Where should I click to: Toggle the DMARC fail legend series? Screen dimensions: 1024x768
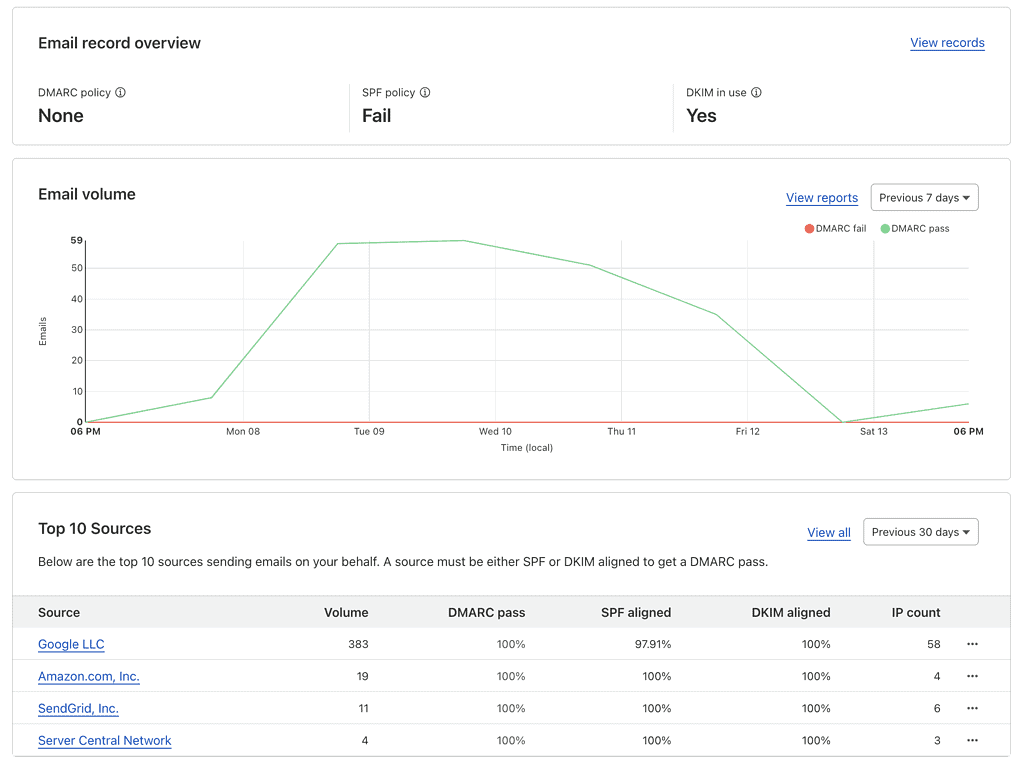pyautogui.click(x=835, y=228)
